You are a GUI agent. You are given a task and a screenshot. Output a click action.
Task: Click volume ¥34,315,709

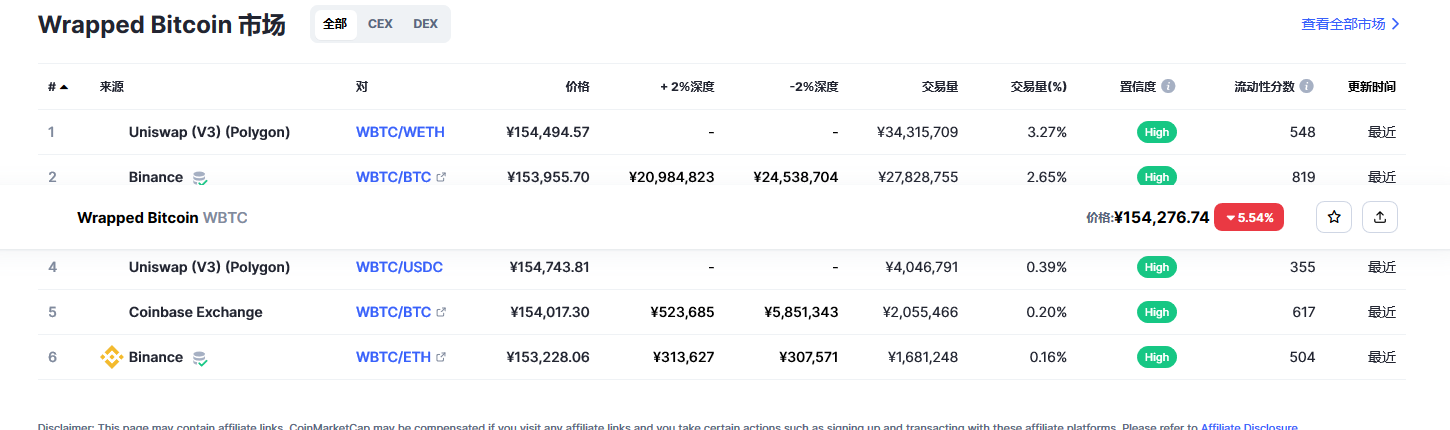917,132
